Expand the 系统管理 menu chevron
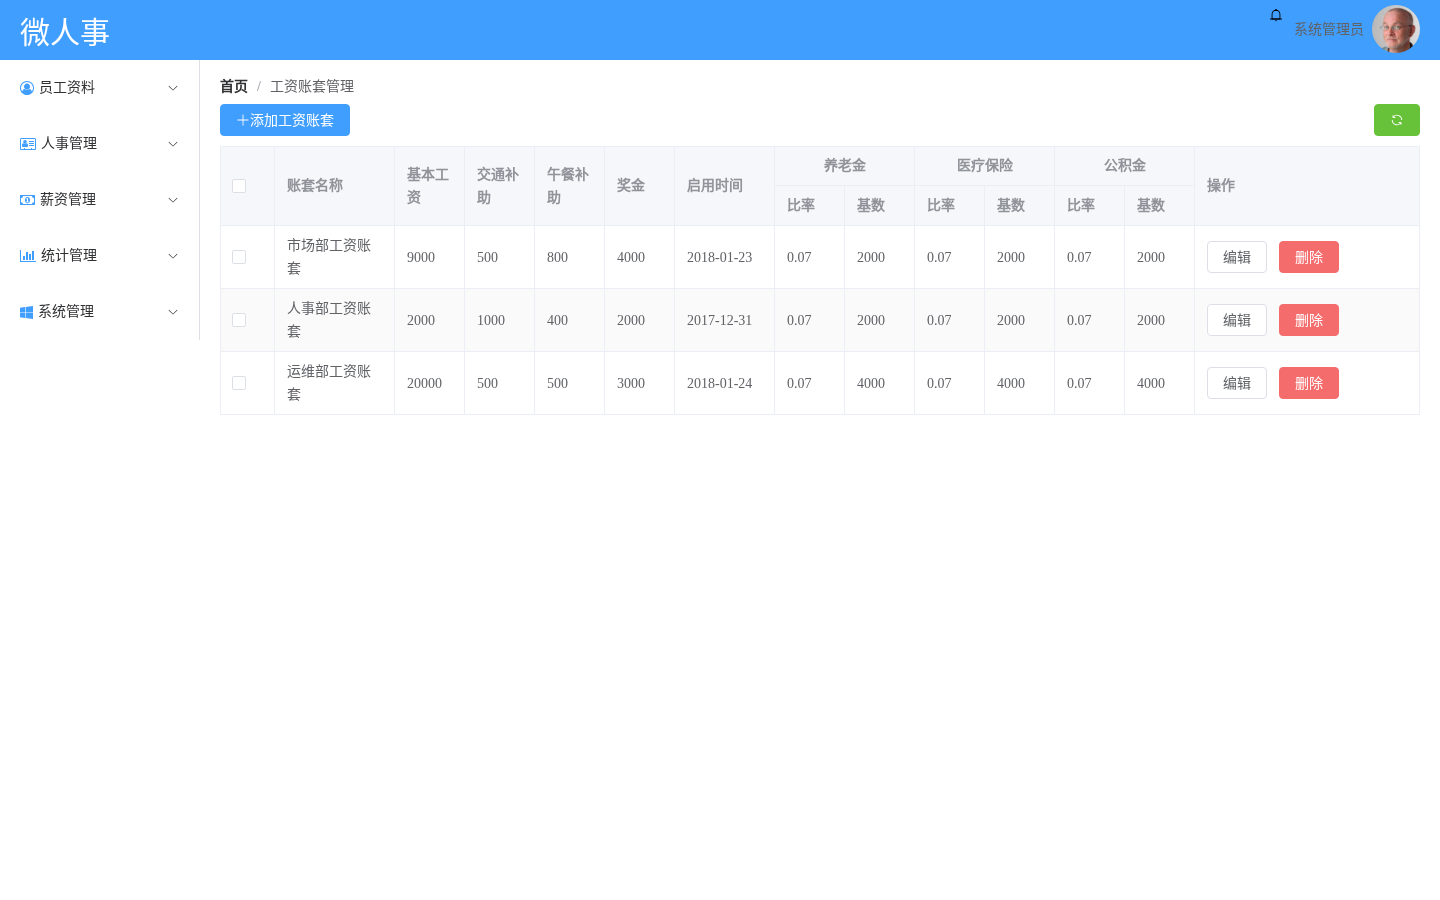Image resolution: width=1440 pixels, height=900 pixels. point(173,312)
